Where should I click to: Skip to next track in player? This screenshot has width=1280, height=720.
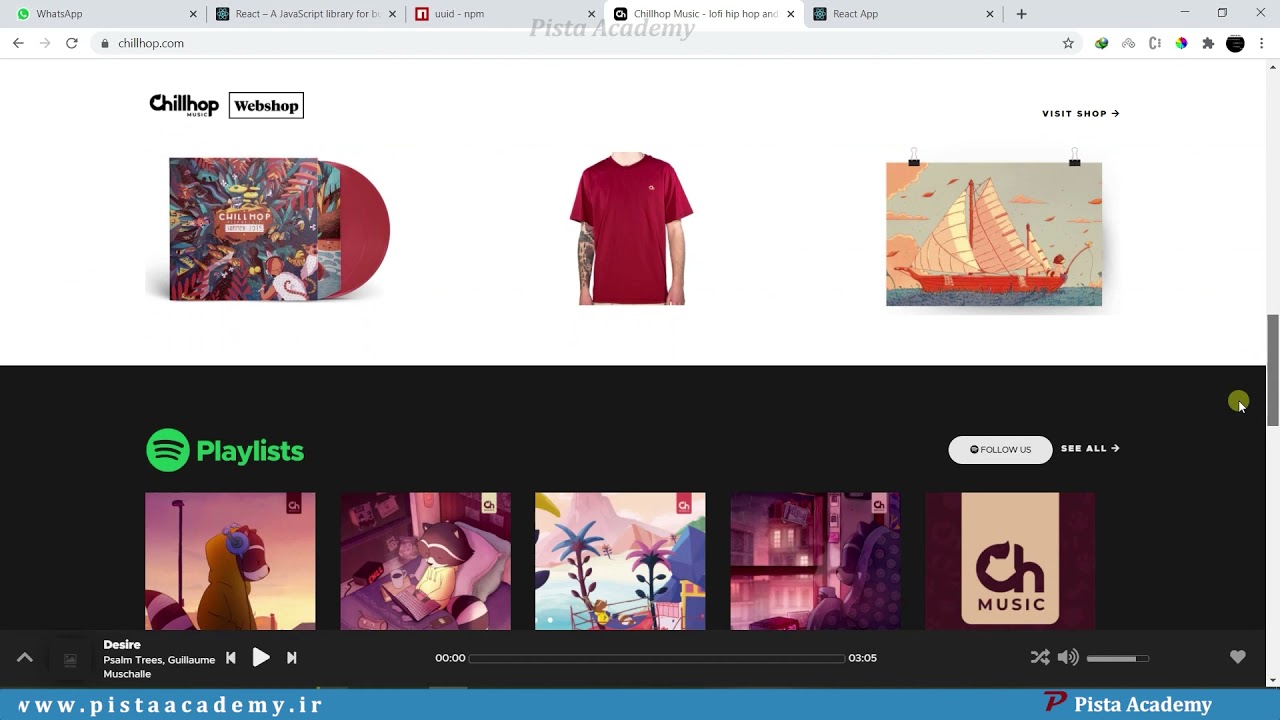pyautogui.click(x=292, y=657)
